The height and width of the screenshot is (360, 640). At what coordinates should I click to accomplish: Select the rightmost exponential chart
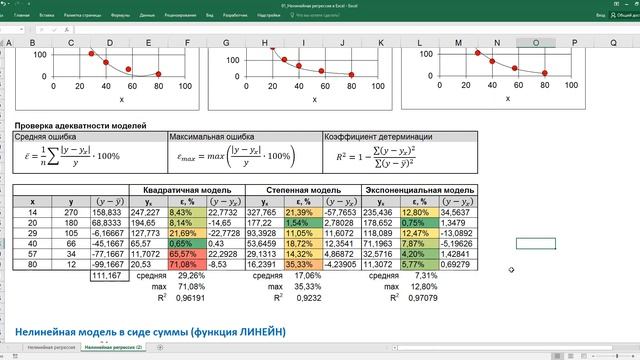[493, 78]
